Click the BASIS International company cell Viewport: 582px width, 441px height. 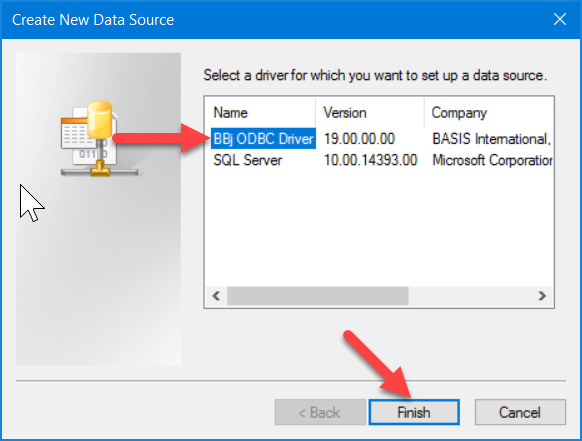point(492,139)
